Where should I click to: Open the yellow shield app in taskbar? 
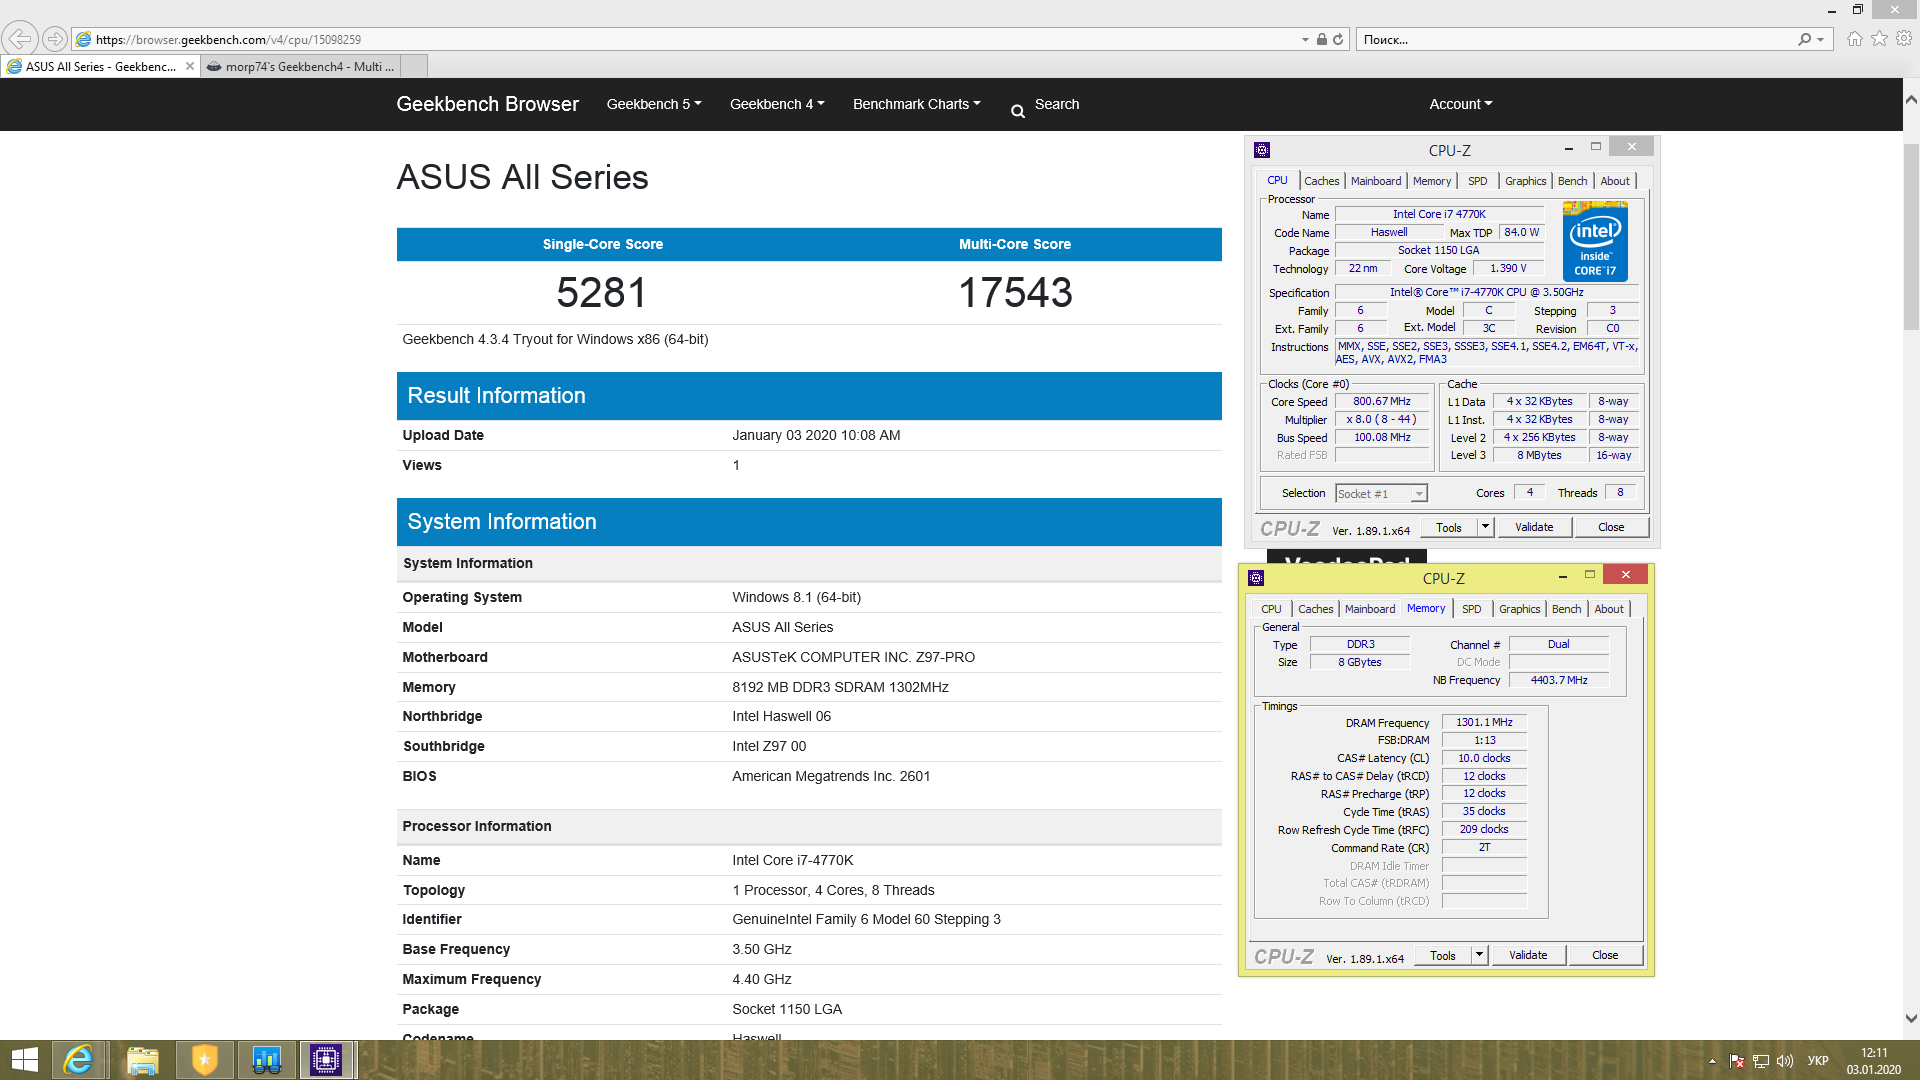click(204, 1060)
